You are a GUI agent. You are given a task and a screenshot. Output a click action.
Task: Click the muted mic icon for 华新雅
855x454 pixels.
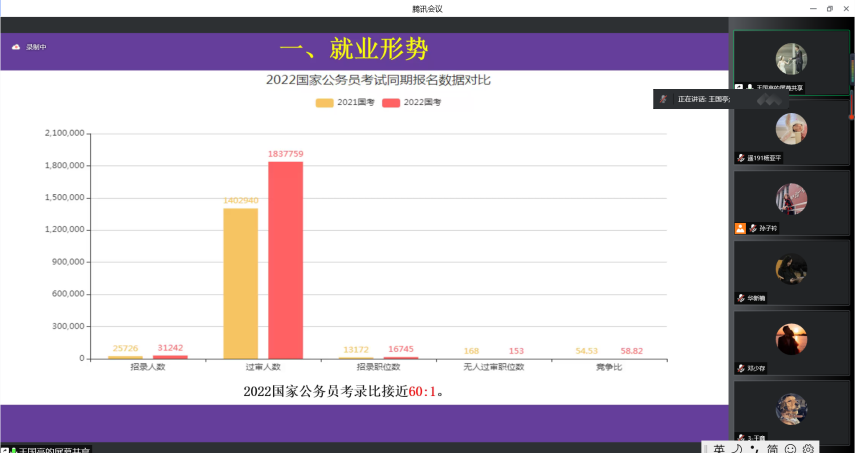click(x=741, y=298)
